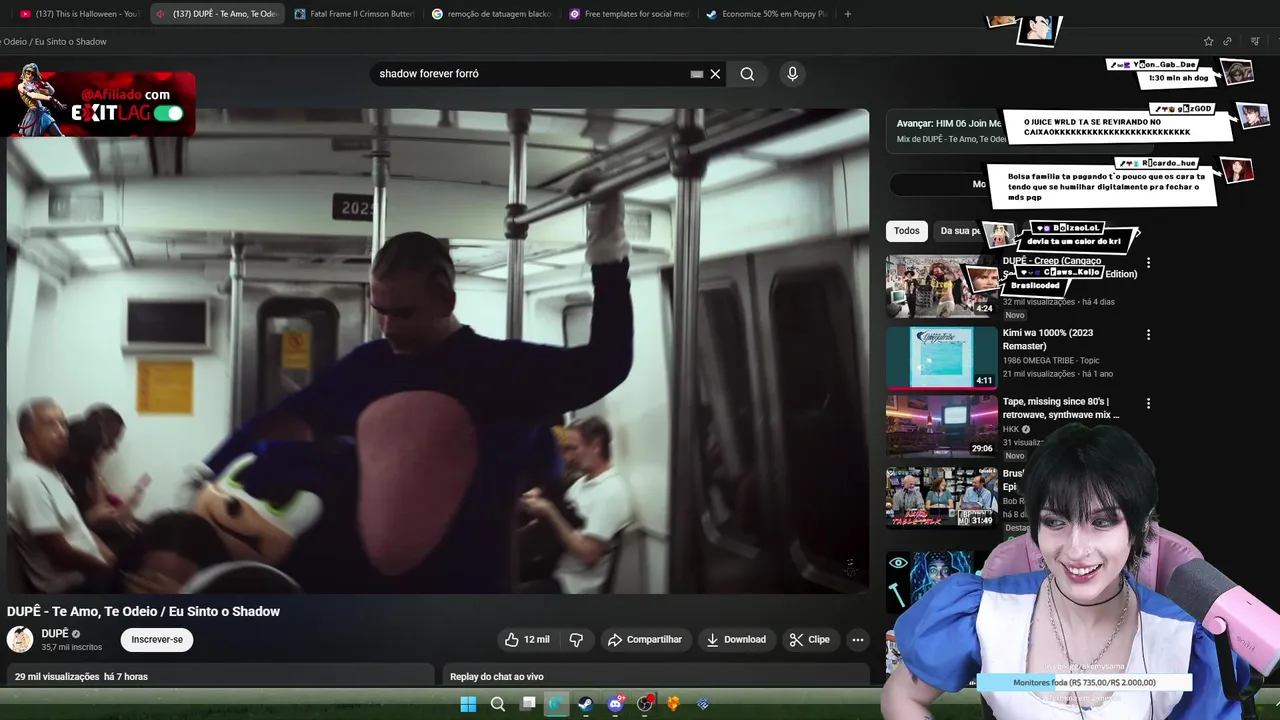This screenshot has height=720, width=1280.
Task: Click the YouTube search magnifier icon
Action: 747,74
